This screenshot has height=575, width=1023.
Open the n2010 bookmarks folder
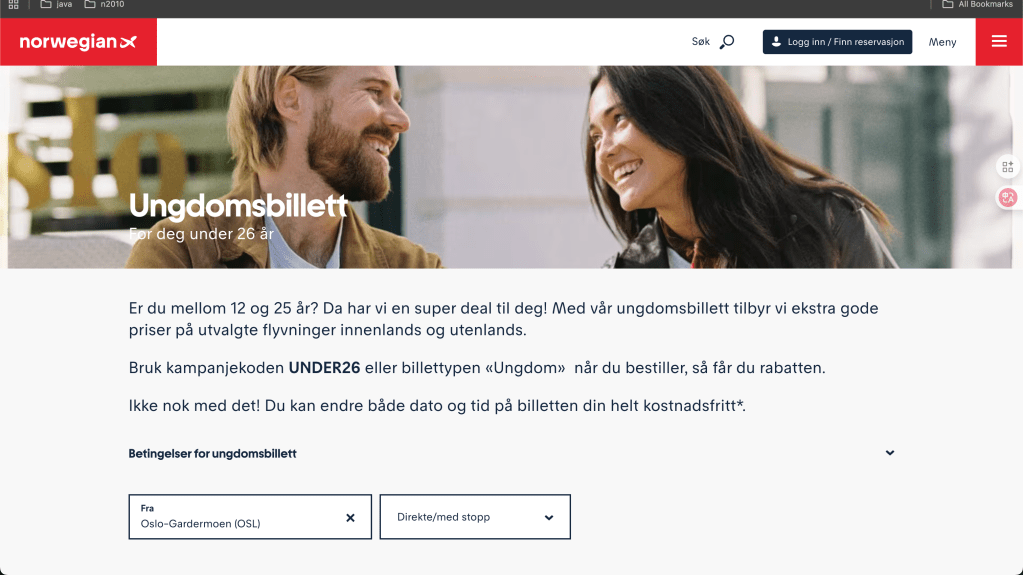[104, 5]
